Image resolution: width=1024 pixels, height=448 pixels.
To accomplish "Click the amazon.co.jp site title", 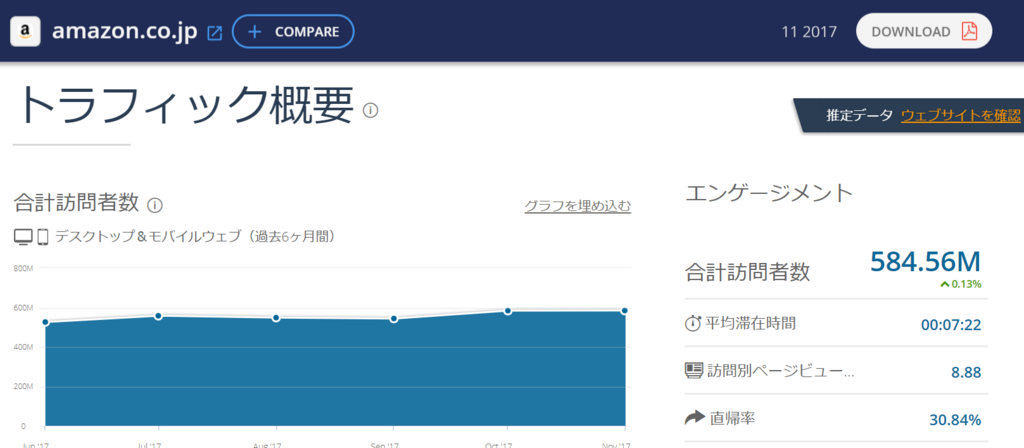I will tap(124, 31).
